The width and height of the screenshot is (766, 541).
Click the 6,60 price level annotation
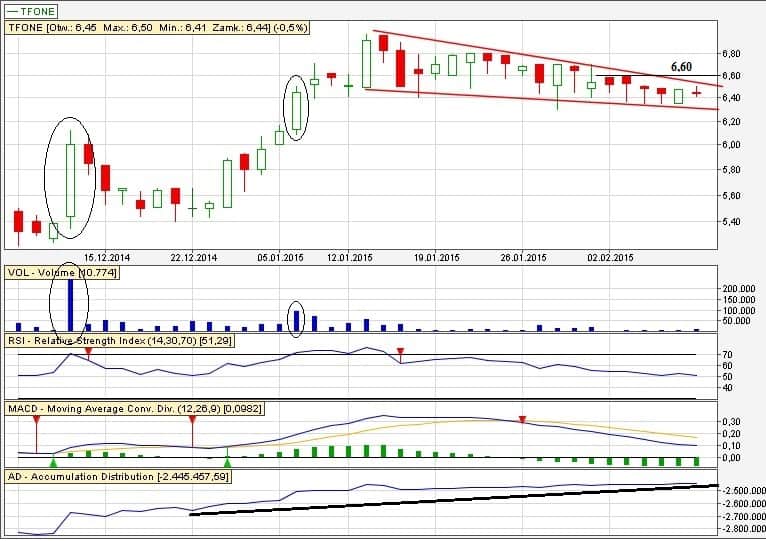click(681, 66)
